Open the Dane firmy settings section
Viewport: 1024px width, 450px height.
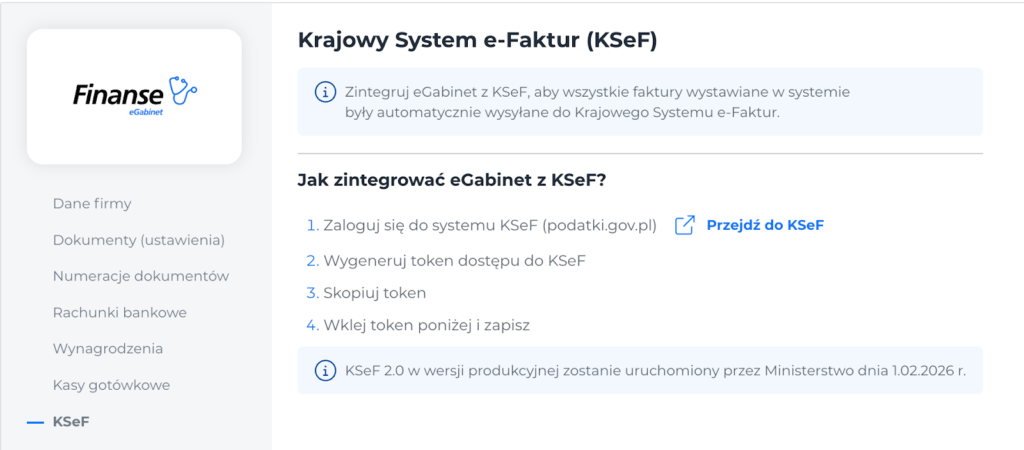pyautogui.click(x=92, y=204)
